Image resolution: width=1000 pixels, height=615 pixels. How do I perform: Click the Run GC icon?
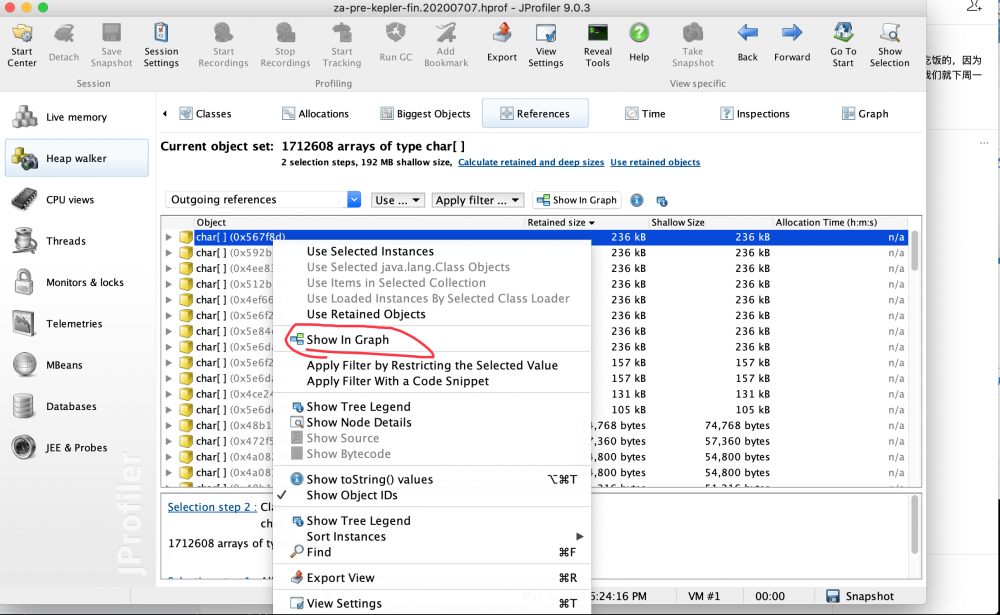pyautogui.click(x=395, y=45)
